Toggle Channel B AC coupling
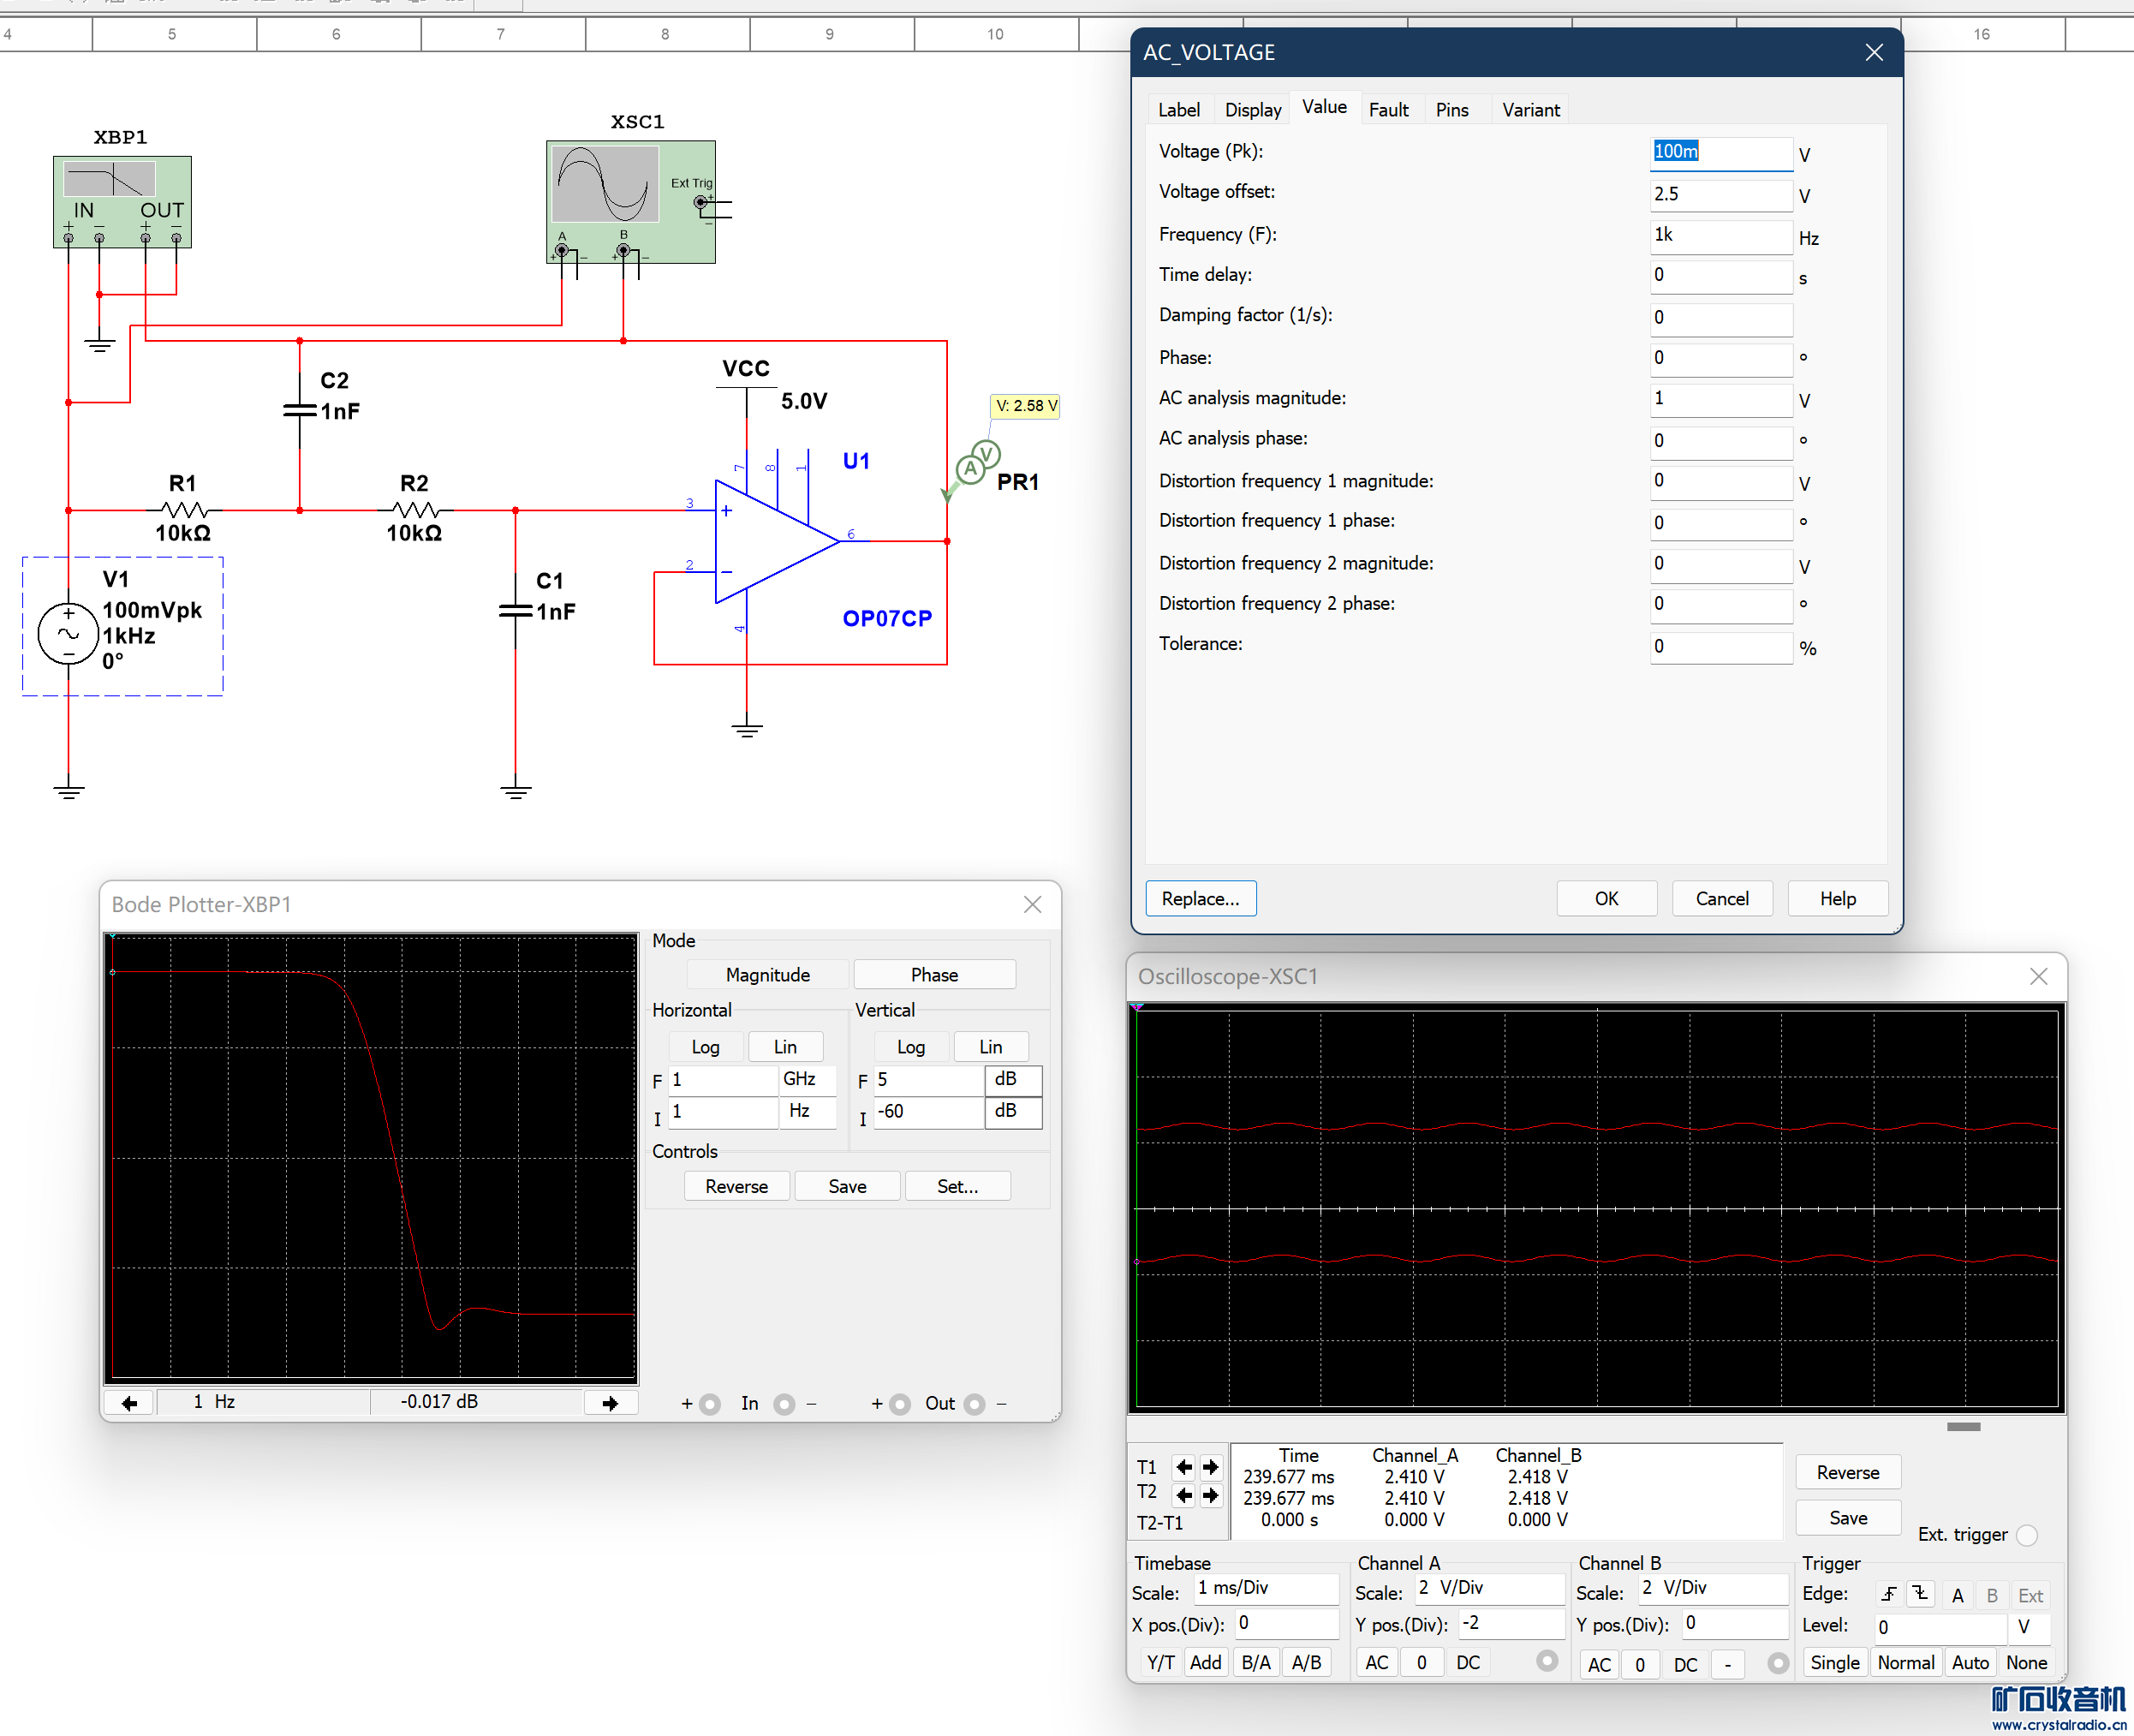The width and height of the screenshot is (2134, 1736). tap(1599, 1664)
